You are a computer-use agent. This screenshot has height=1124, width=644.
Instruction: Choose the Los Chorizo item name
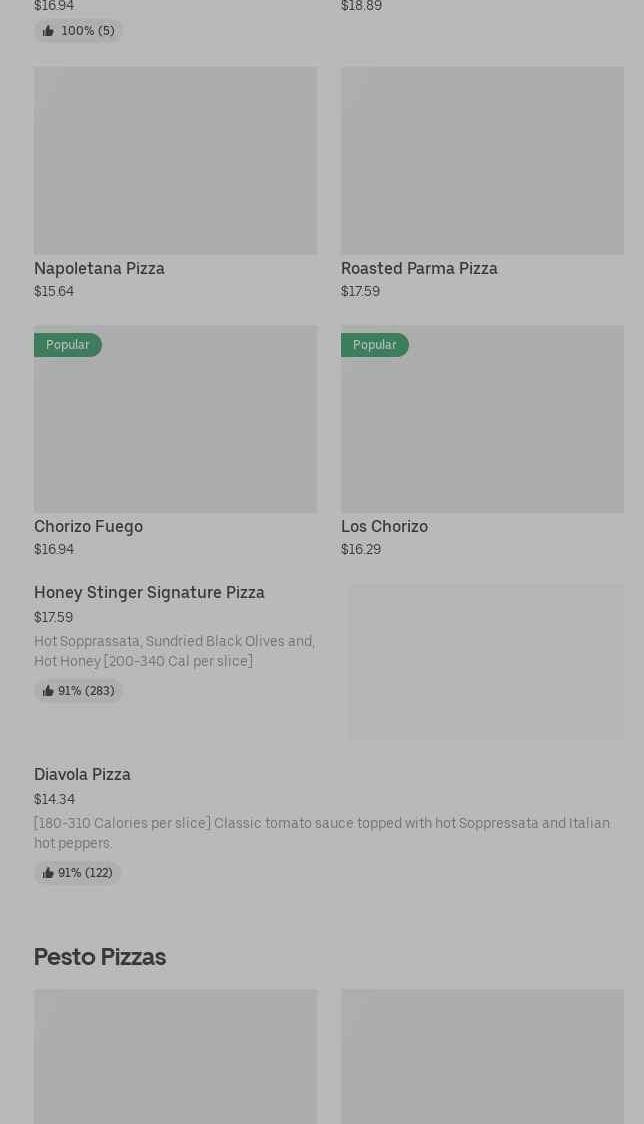coord(384,526)
